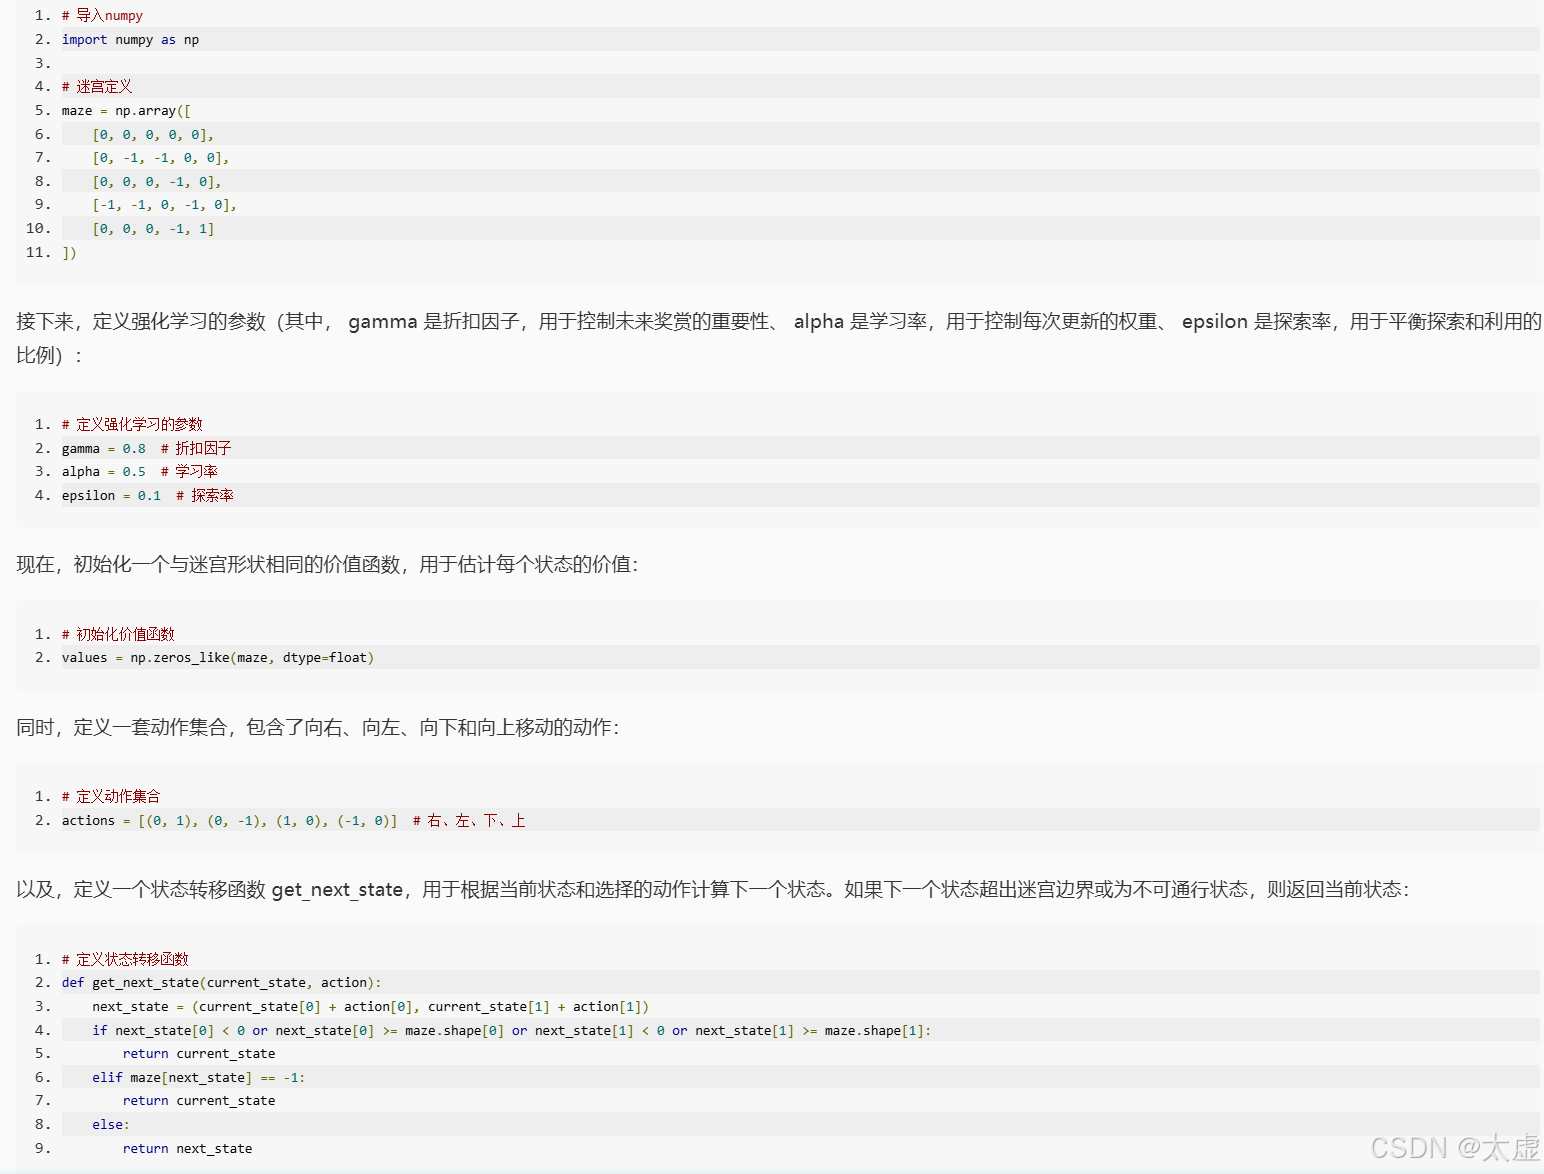Click maze row '[0, -1, -1, 0, 0],'
The height and width of the screenshot is (1174, 1544).
click(x=161, y=158)
